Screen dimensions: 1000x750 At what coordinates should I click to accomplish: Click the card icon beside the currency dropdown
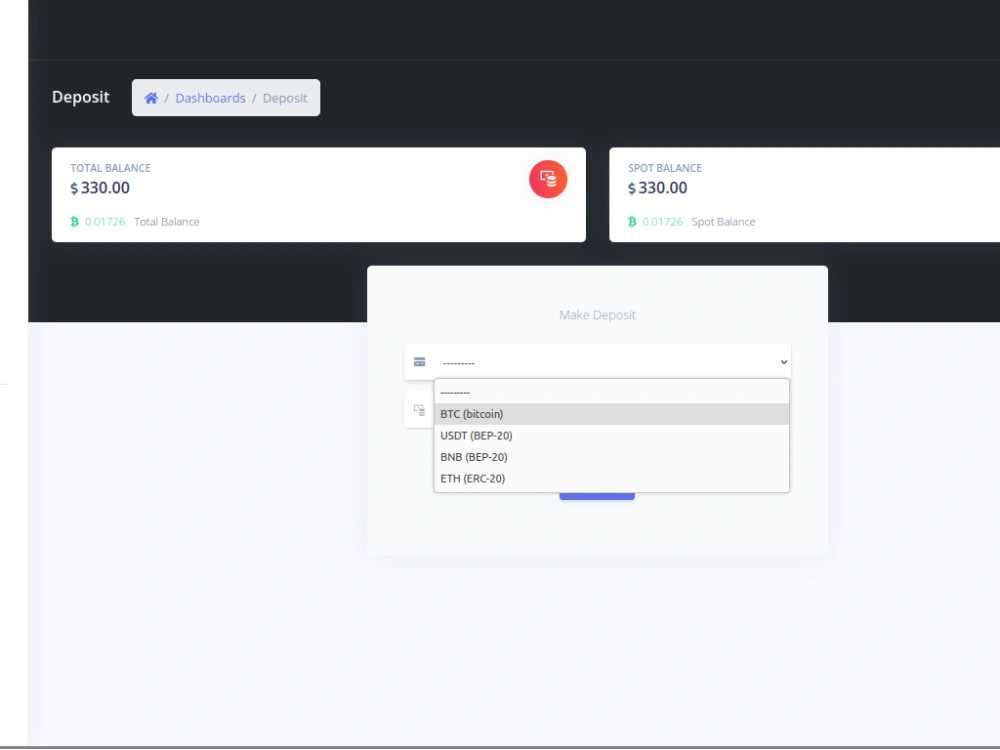420,362
